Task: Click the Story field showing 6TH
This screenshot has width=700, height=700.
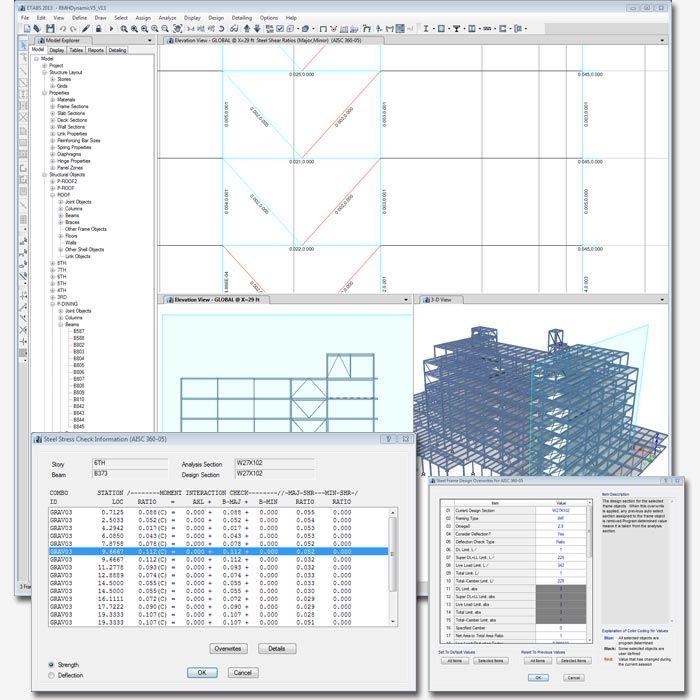Action: 130,463
